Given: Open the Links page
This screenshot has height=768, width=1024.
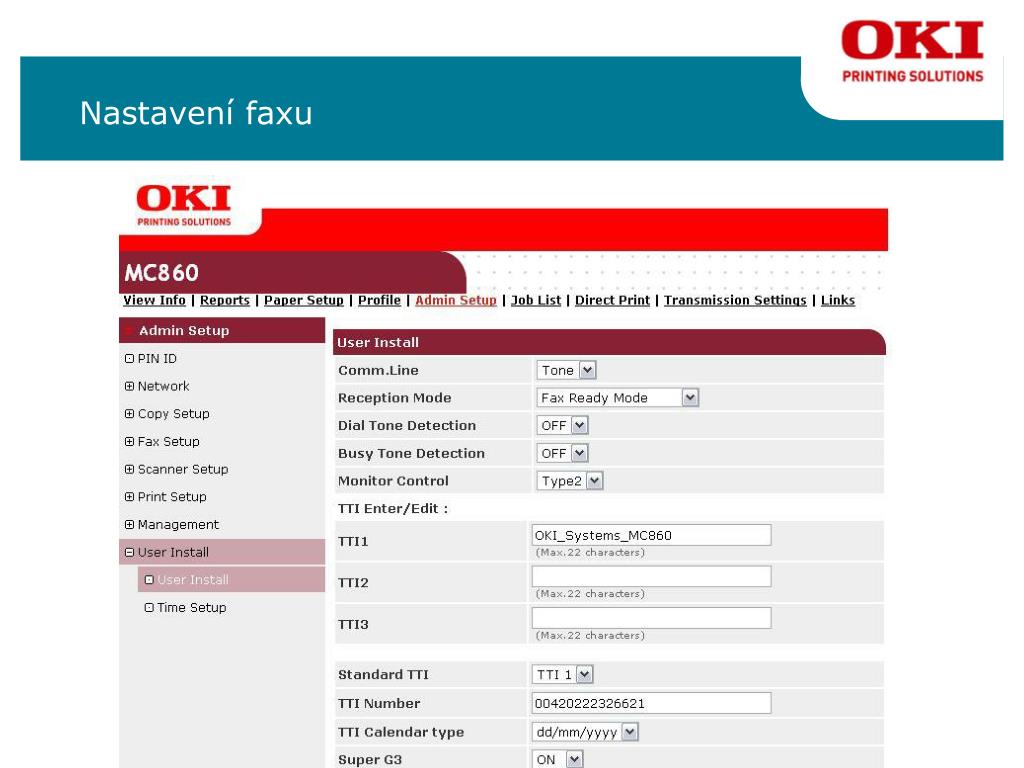Looking at the screenshot, I should [x=838, y=300].
